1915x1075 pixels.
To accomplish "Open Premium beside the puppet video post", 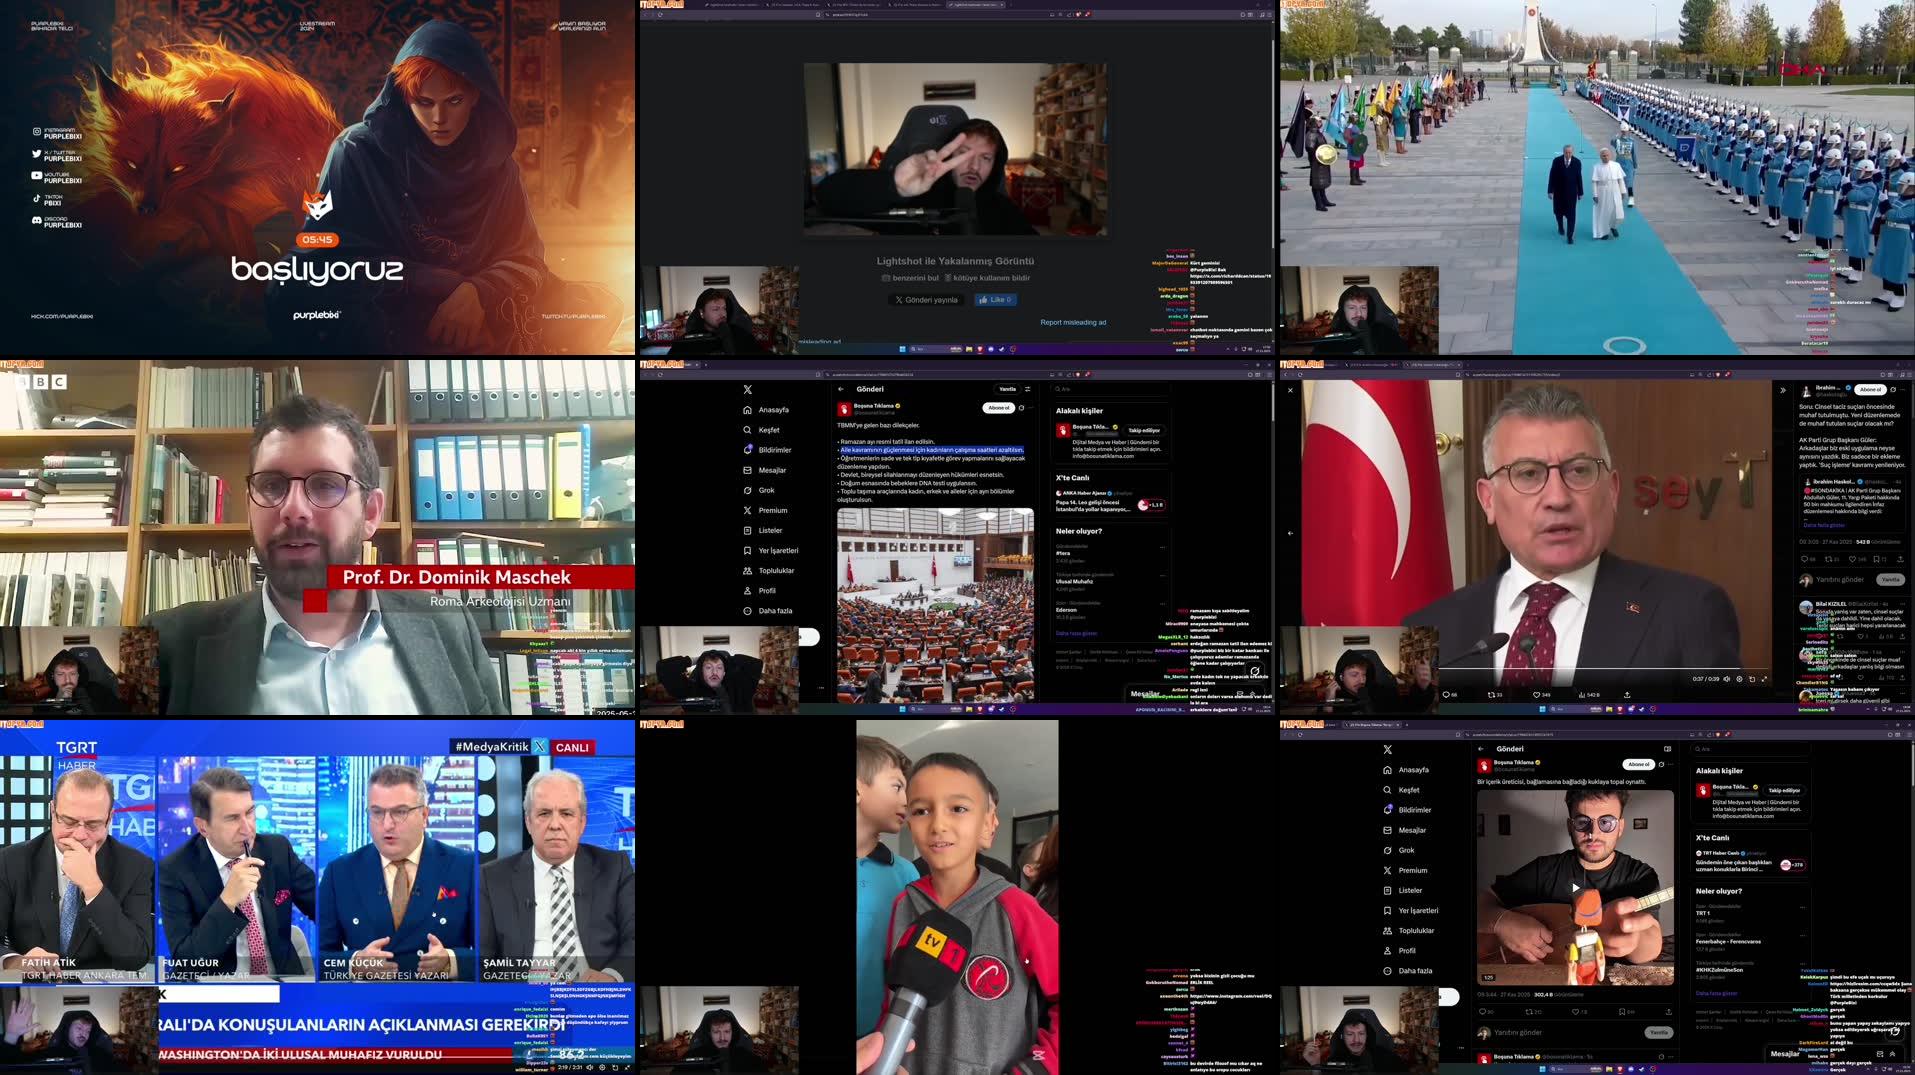I will (1412, 870).
